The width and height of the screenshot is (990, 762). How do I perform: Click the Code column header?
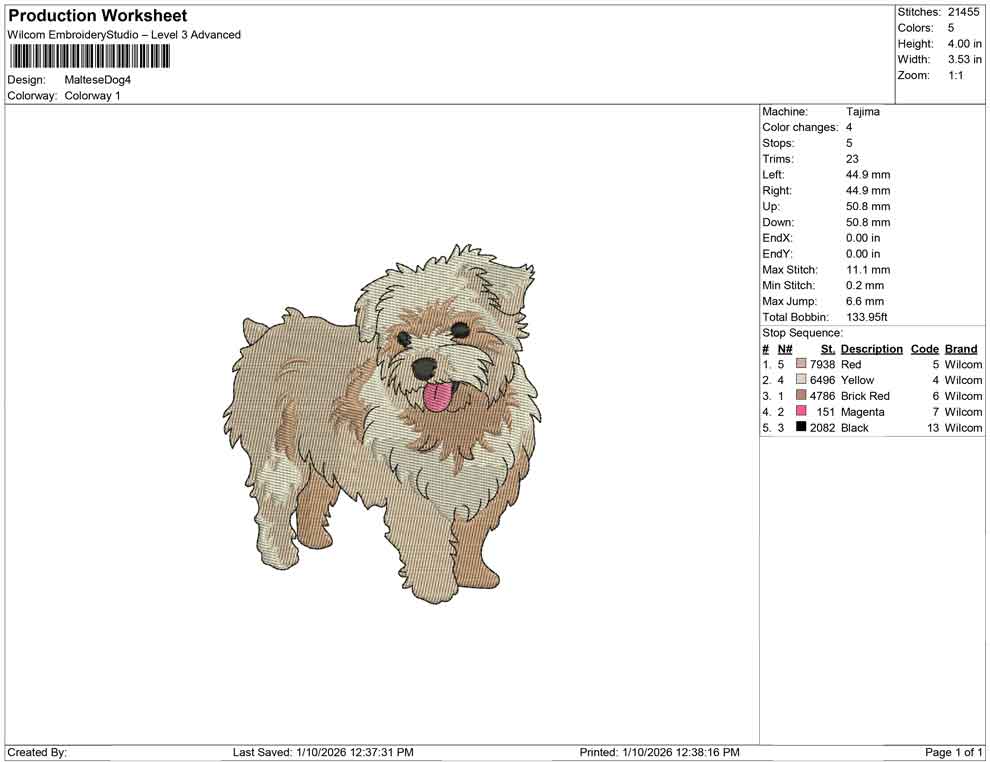924,348
